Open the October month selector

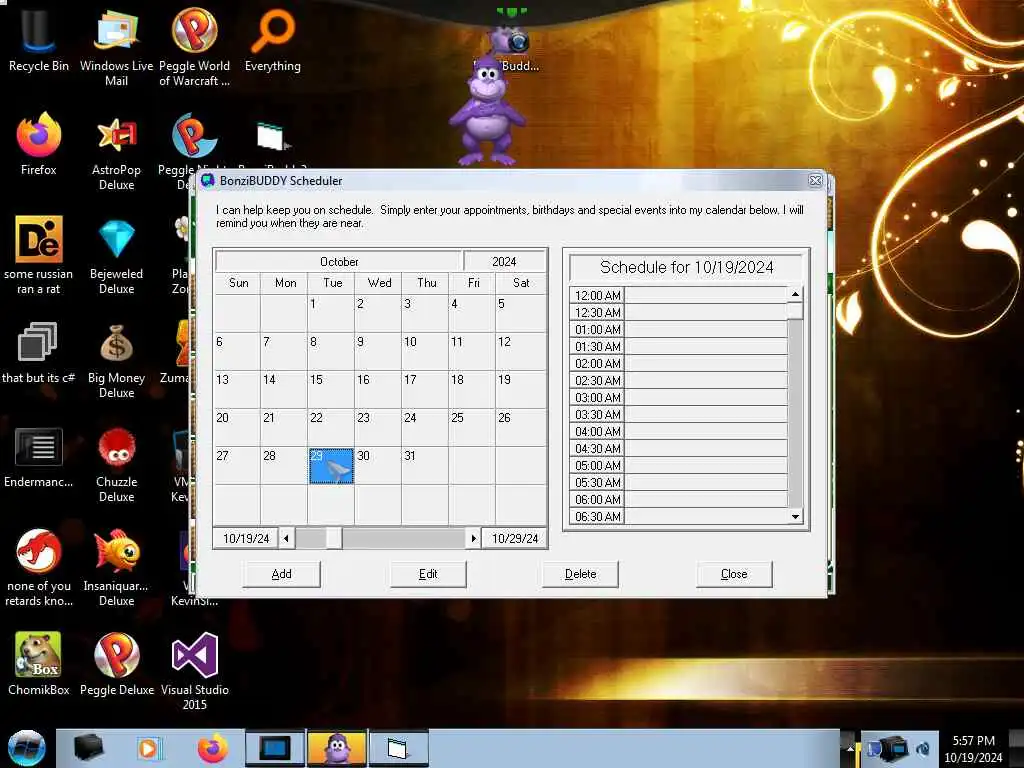pos(339,261)
